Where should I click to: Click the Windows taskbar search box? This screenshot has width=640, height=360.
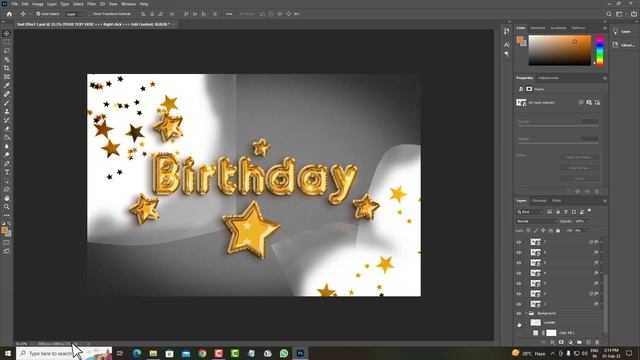pyautogui.click(x=64, y=353)
